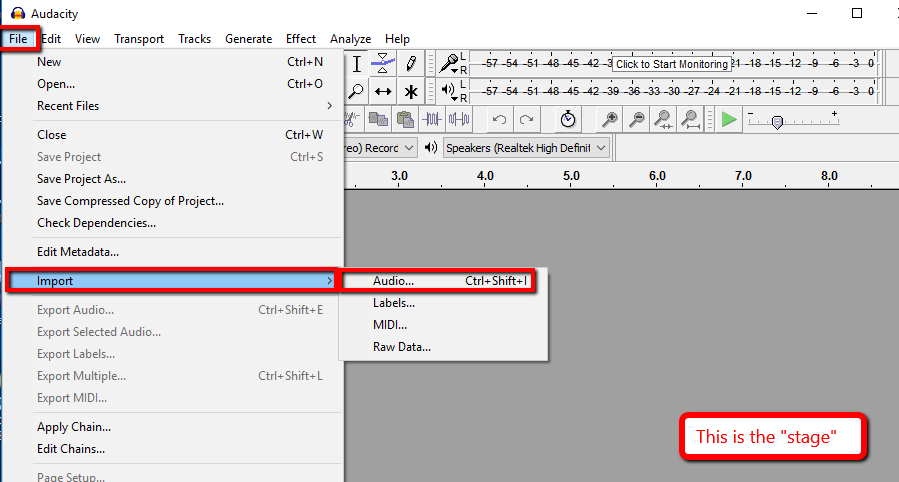Click the Redo arrow icon
The height and width of the screenshot is (482, 899).
pyautogui.click(x=526, y=119)
